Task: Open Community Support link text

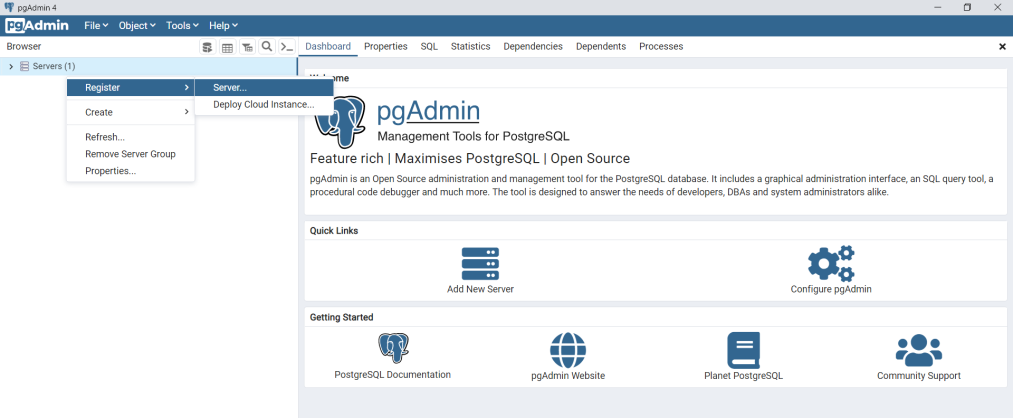Action: pos(919,376)
